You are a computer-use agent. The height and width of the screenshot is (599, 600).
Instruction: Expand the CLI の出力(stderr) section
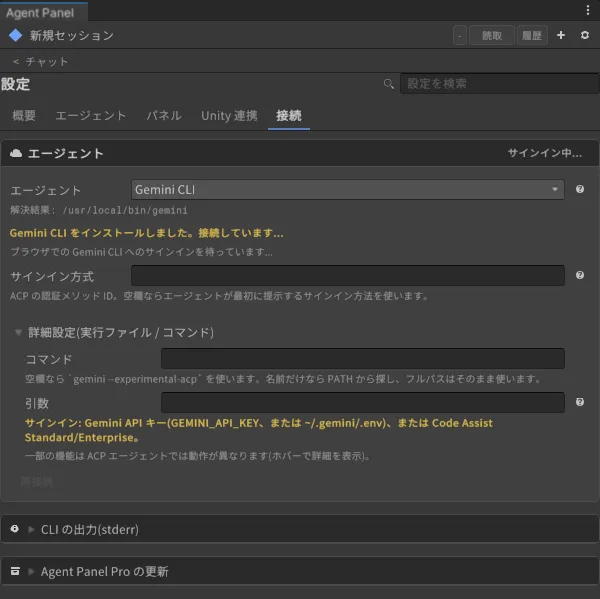click(x=31, y=529)
